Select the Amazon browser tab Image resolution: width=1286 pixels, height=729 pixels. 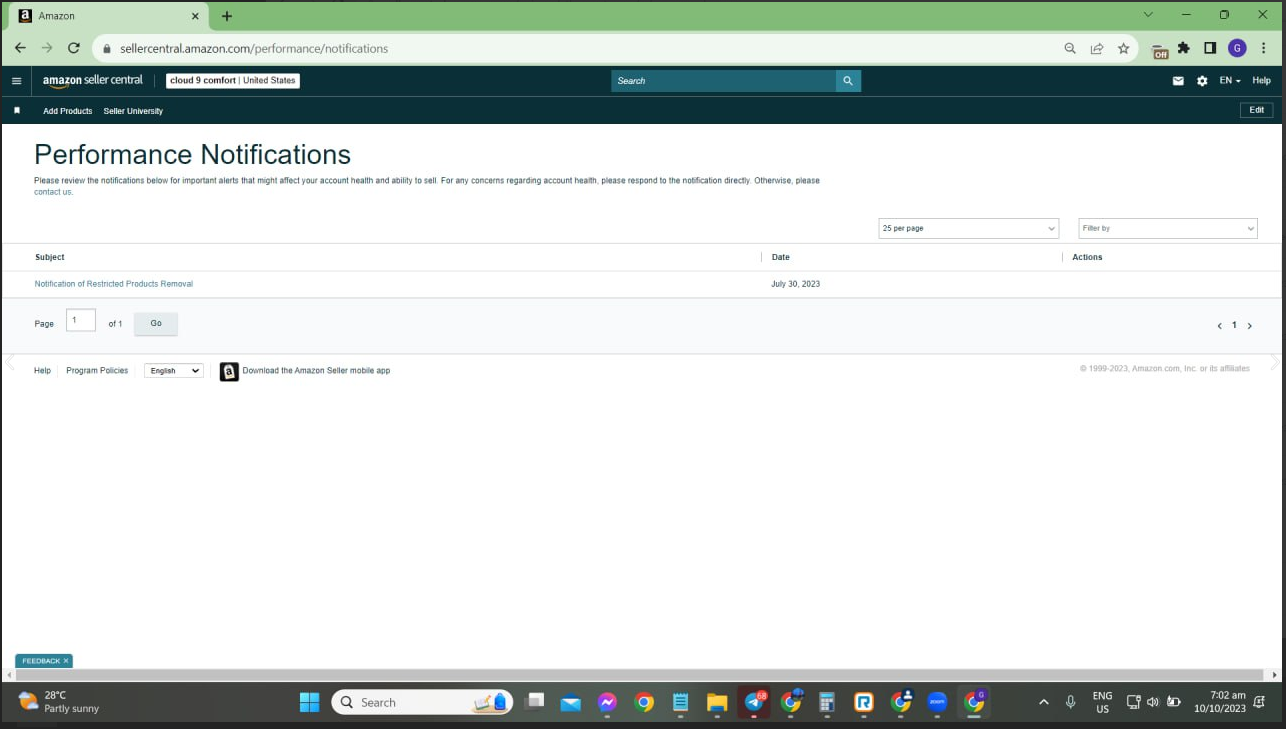click(x=108, y=16)
